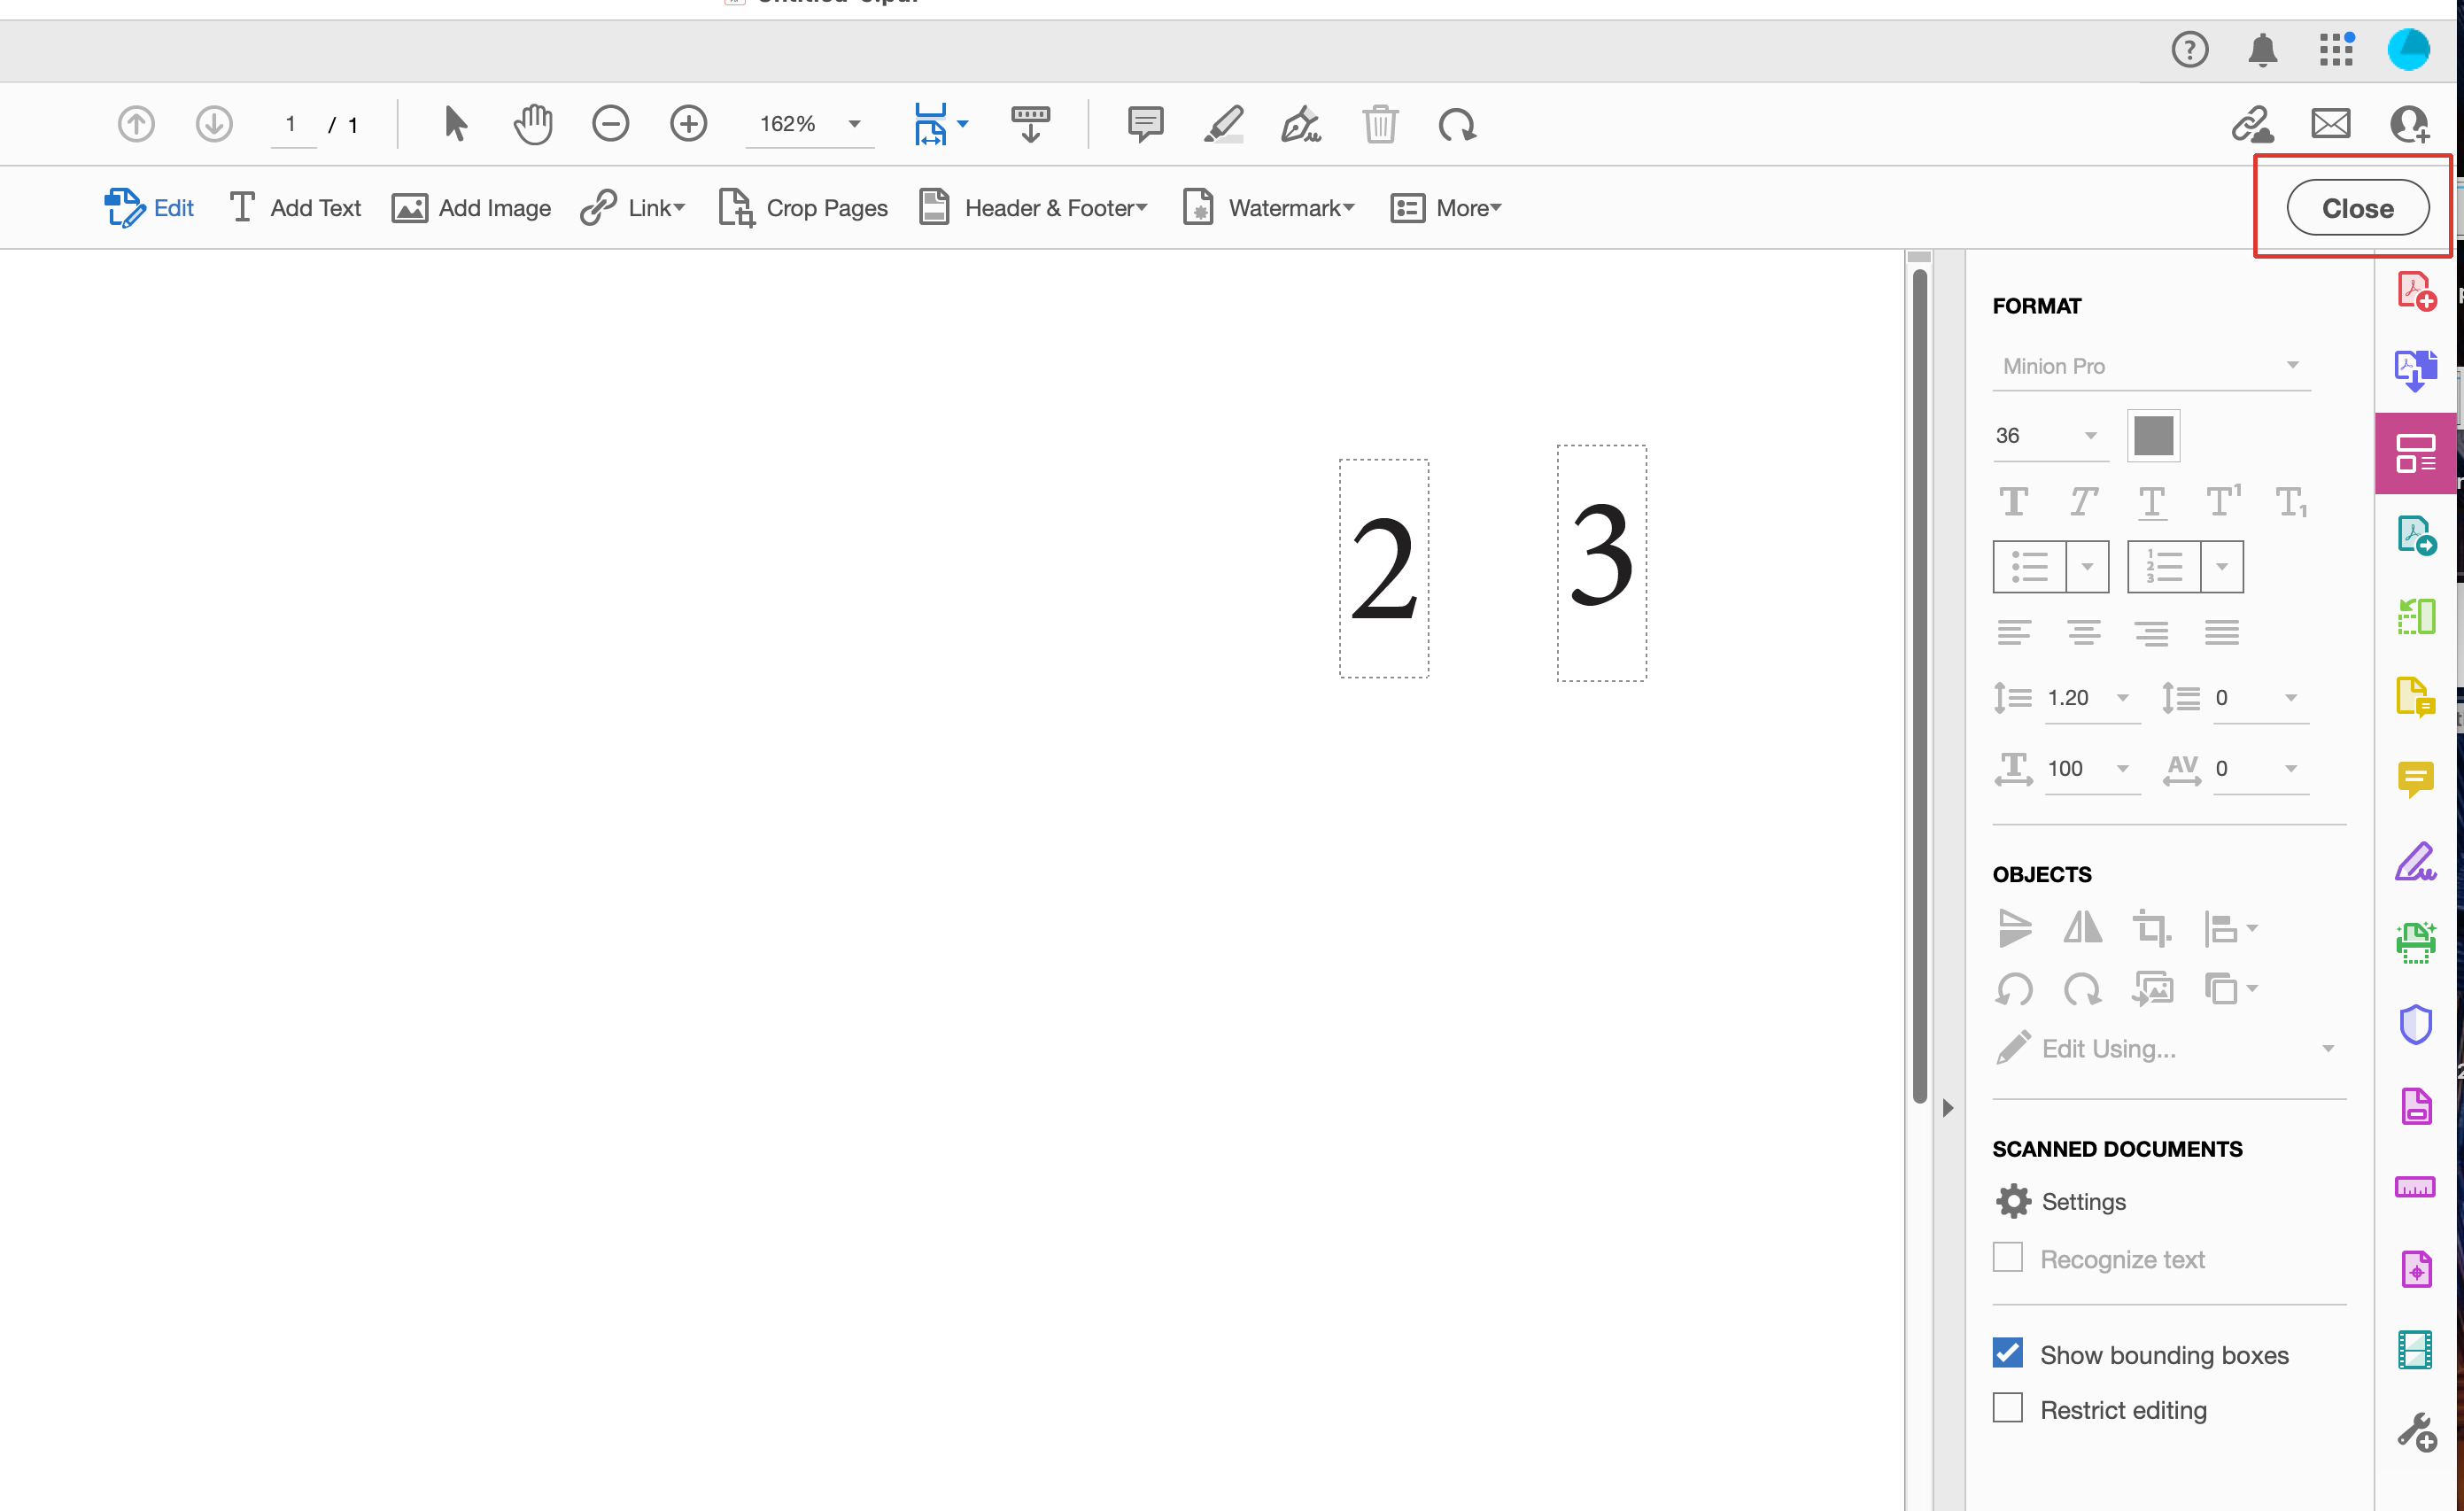This screenshot has width=2464, height=1511.
Task: Click the Zoom out (minus) icon
Action: (611, 123)
